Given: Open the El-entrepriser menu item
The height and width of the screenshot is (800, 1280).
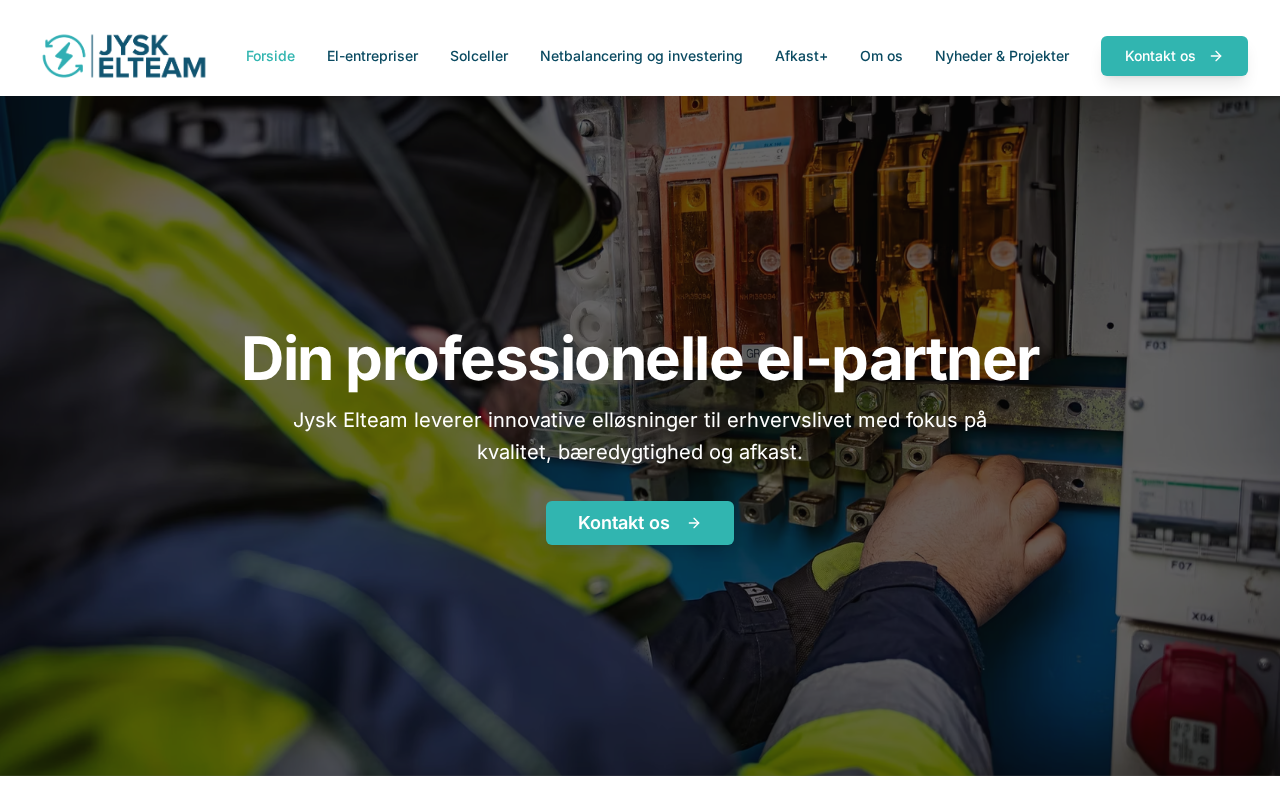Looking at the screenshot, I should tap(372, 56).
